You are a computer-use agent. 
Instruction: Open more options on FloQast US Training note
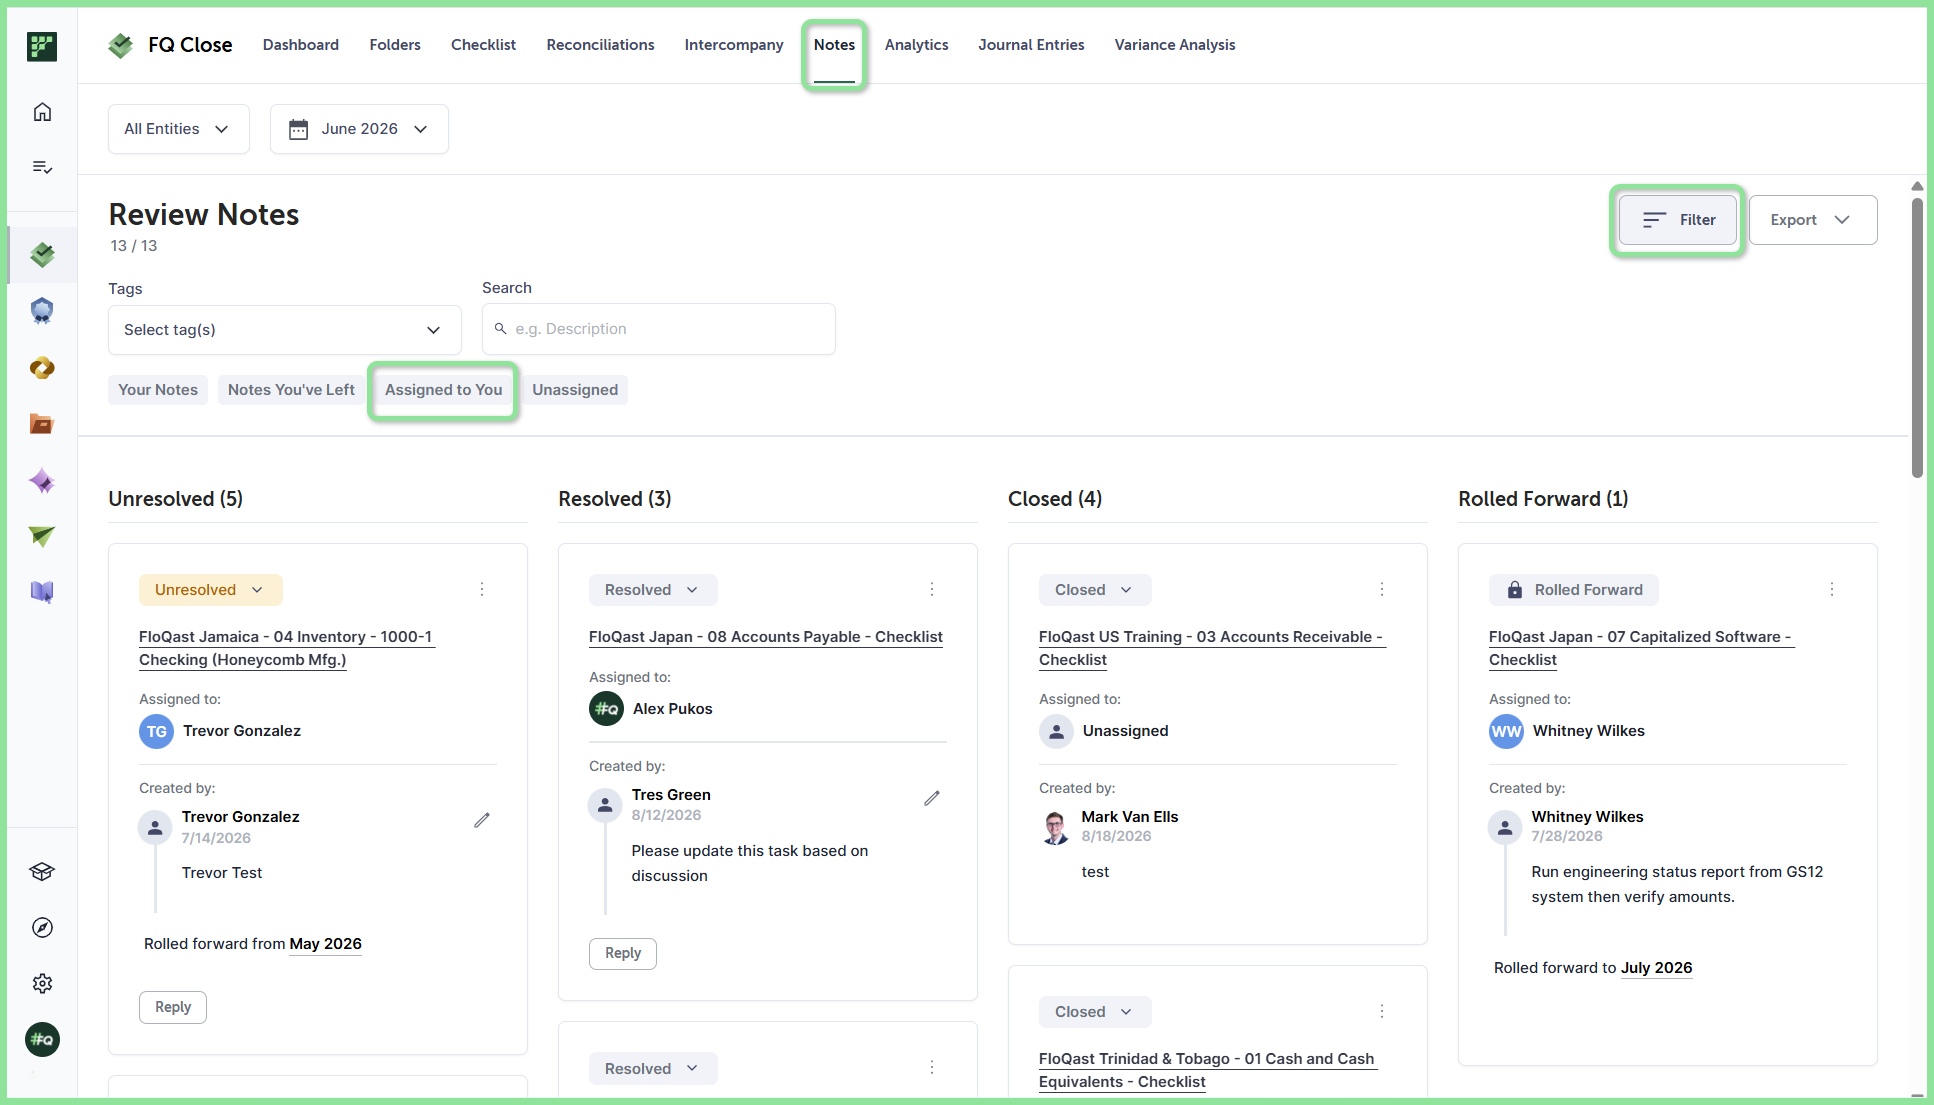point(1382,590)
